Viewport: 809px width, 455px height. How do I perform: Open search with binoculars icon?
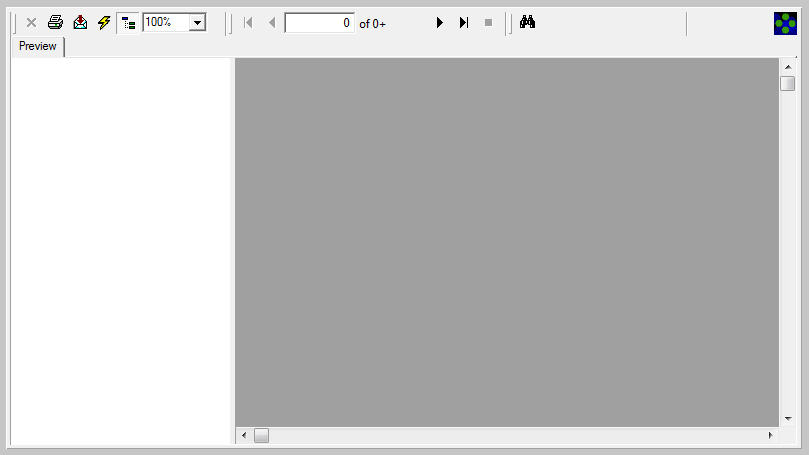(x=527, y=22)
